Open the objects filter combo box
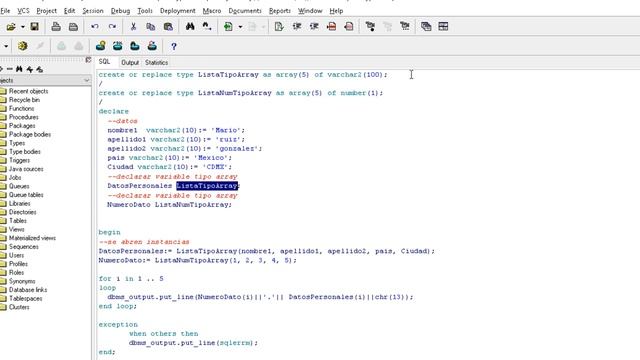This screenshot has height=360, width=640. [x=45, y=80]
